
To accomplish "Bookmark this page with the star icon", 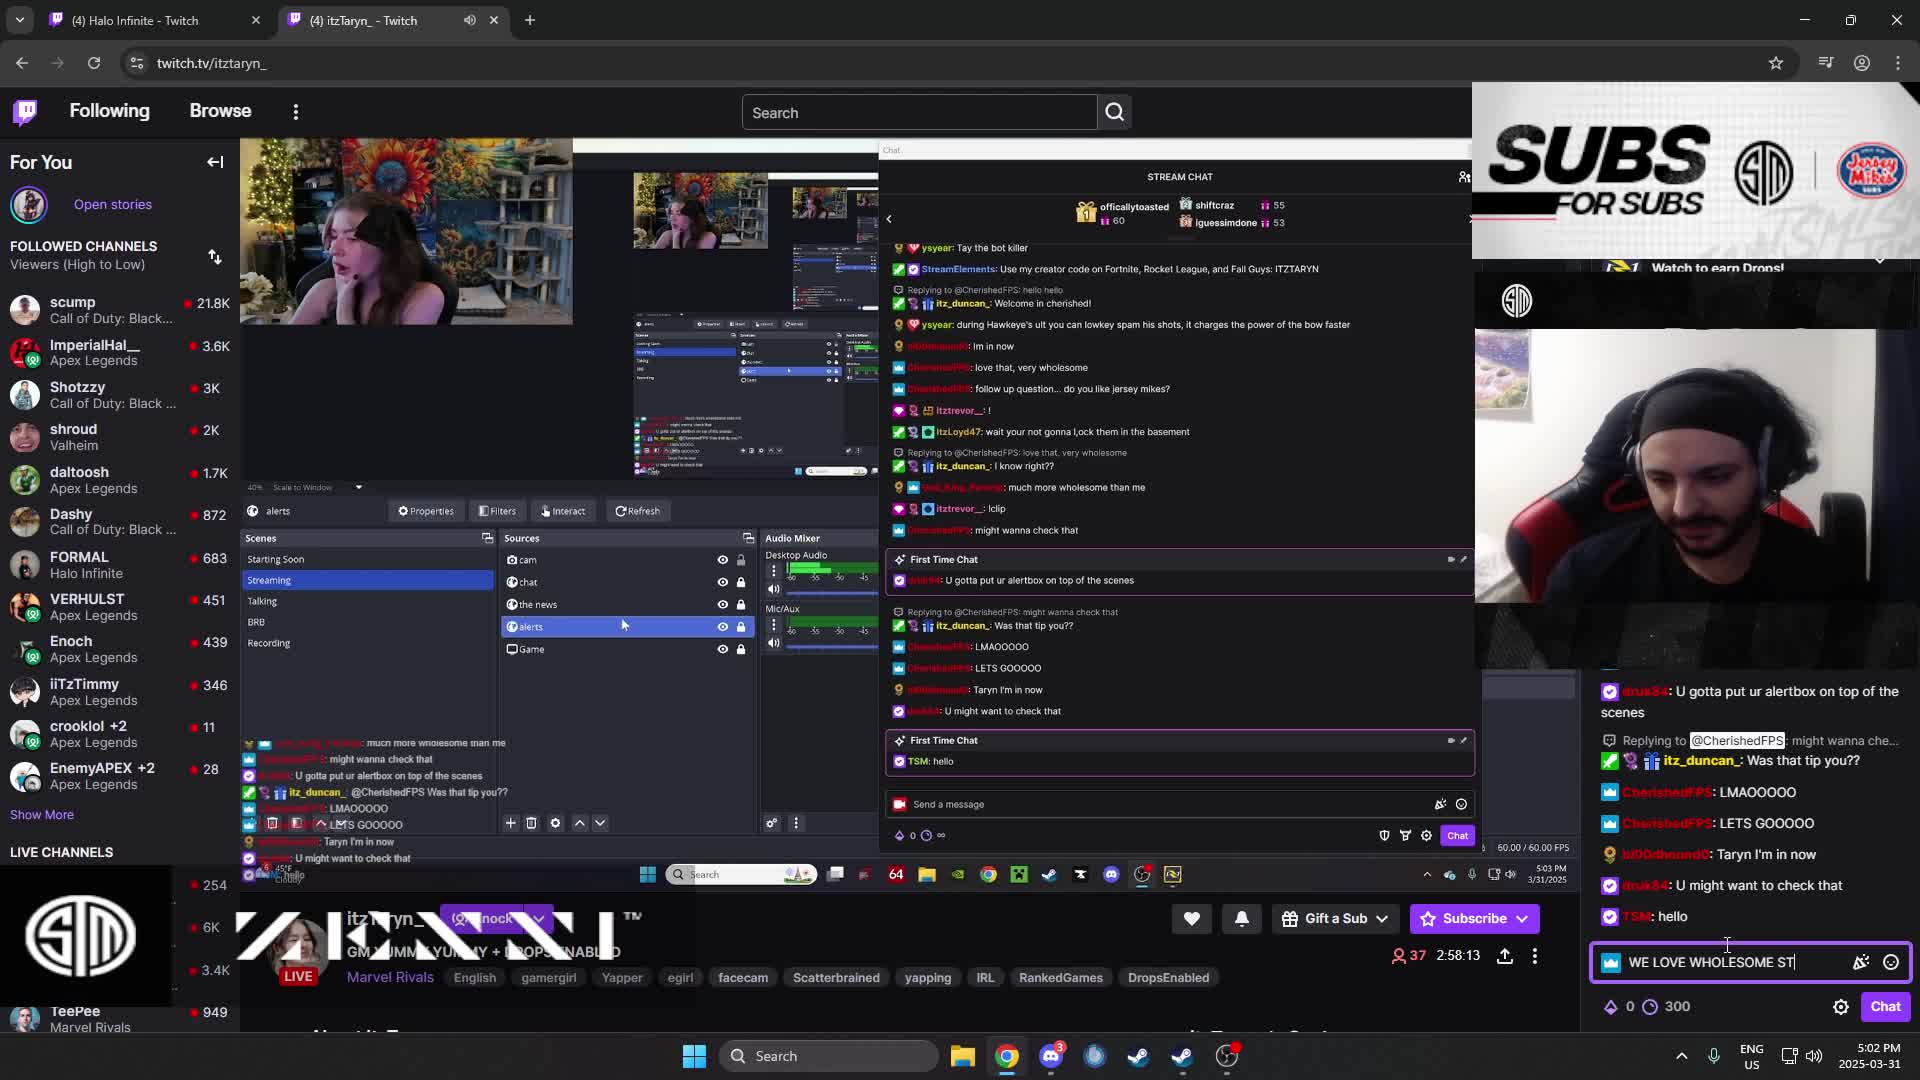I will 1776,63.
